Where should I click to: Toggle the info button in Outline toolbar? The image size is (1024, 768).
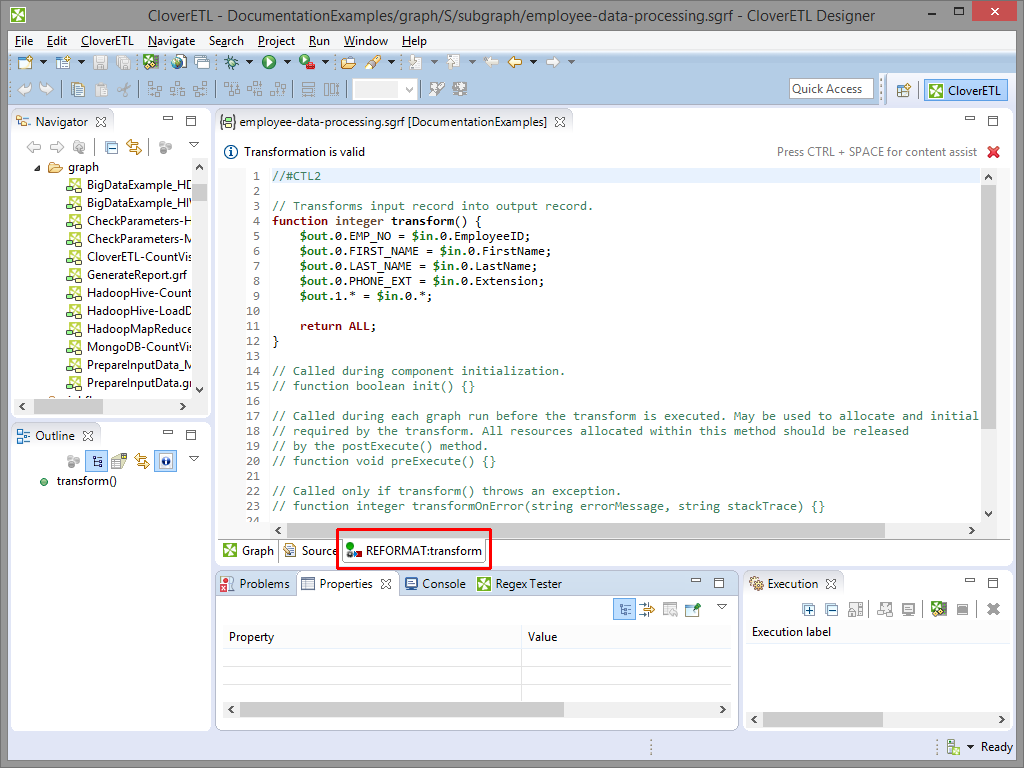[x=165, y=461]
